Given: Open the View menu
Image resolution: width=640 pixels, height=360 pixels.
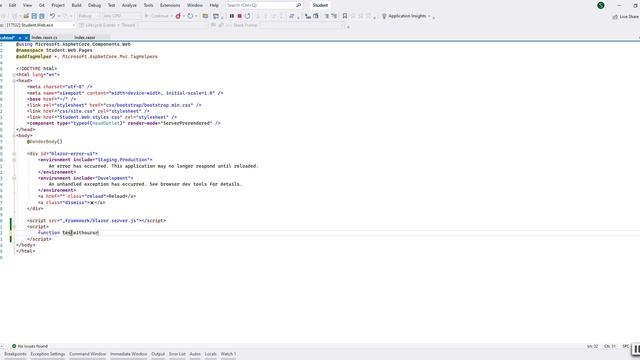Looking at the screenshot, I should pyautogui.click(x=27, y=5).
